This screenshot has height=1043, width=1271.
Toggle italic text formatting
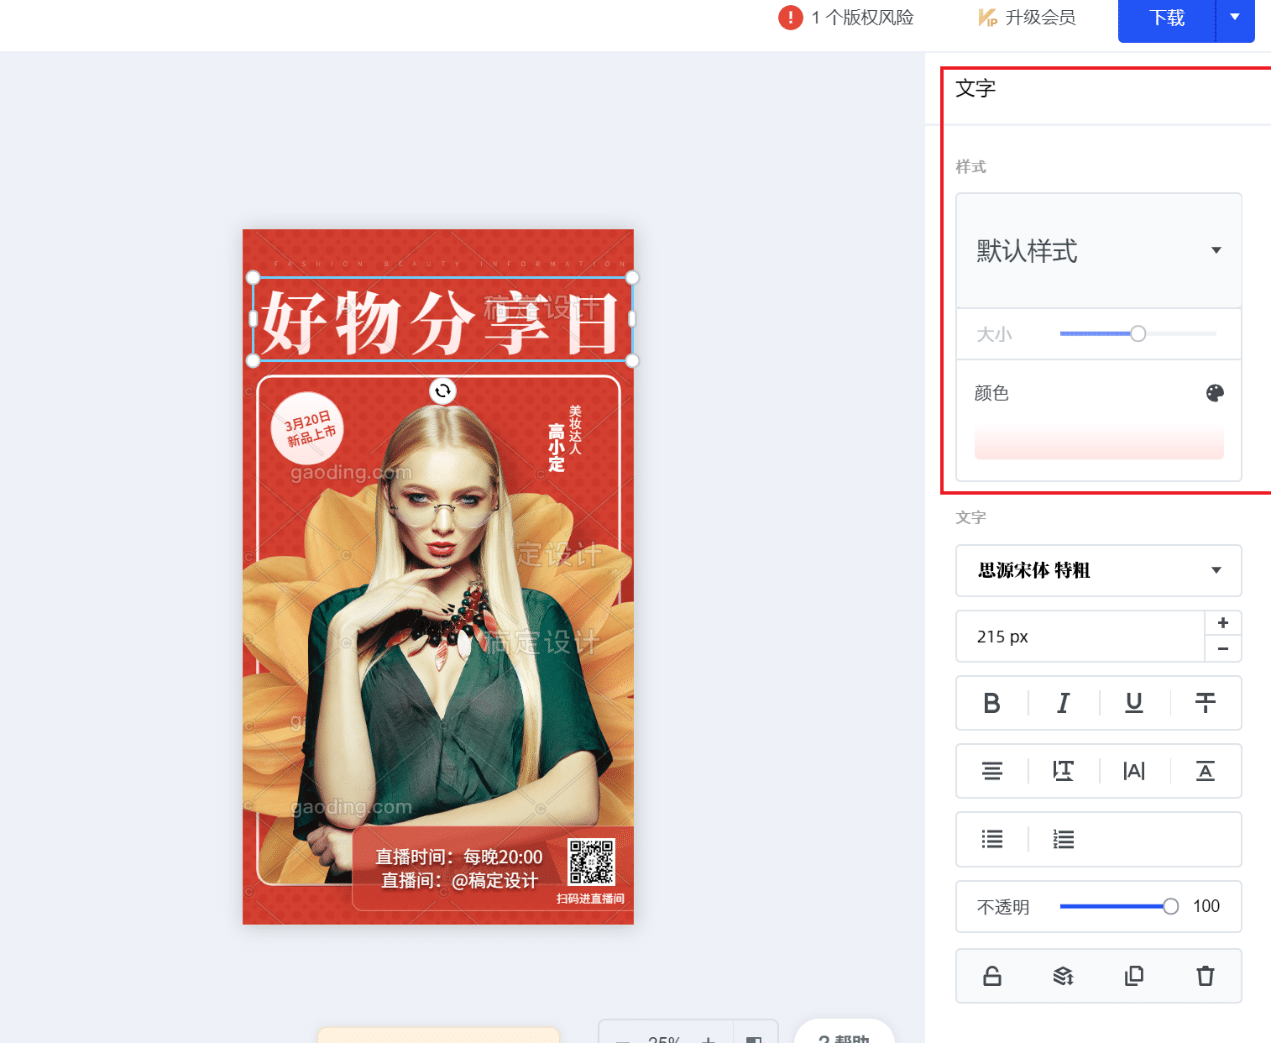click(x=1063, y=703)
